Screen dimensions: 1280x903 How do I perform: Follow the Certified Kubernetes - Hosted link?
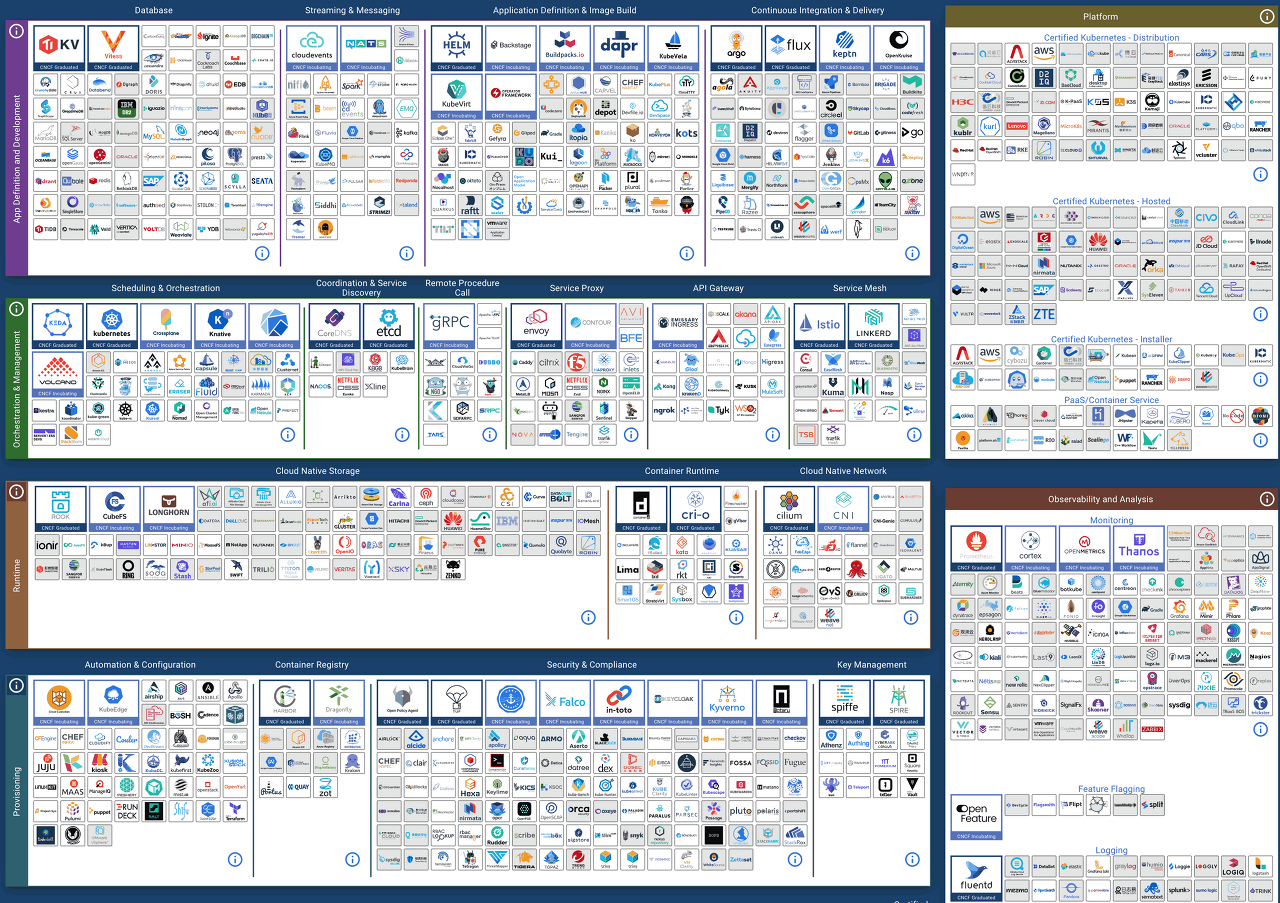tap(1111, 201)
